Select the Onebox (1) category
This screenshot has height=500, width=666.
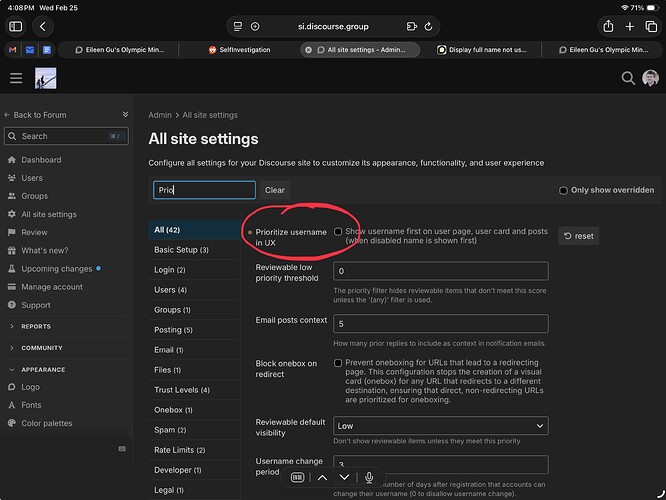195,410
